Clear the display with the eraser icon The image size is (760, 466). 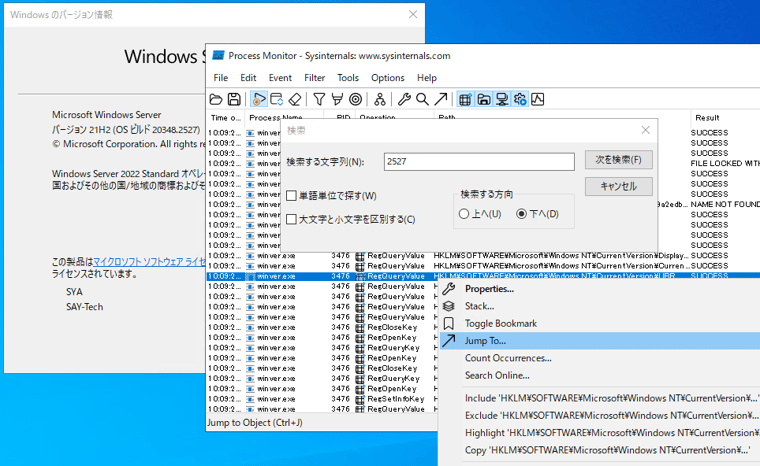[295, 99]
